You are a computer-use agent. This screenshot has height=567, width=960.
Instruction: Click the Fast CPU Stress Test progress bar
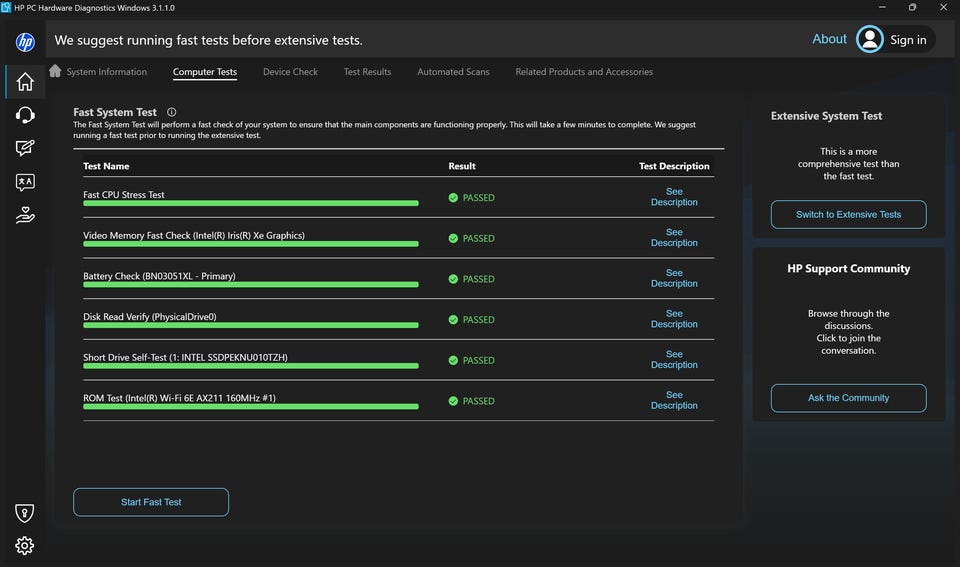point(251,203)
